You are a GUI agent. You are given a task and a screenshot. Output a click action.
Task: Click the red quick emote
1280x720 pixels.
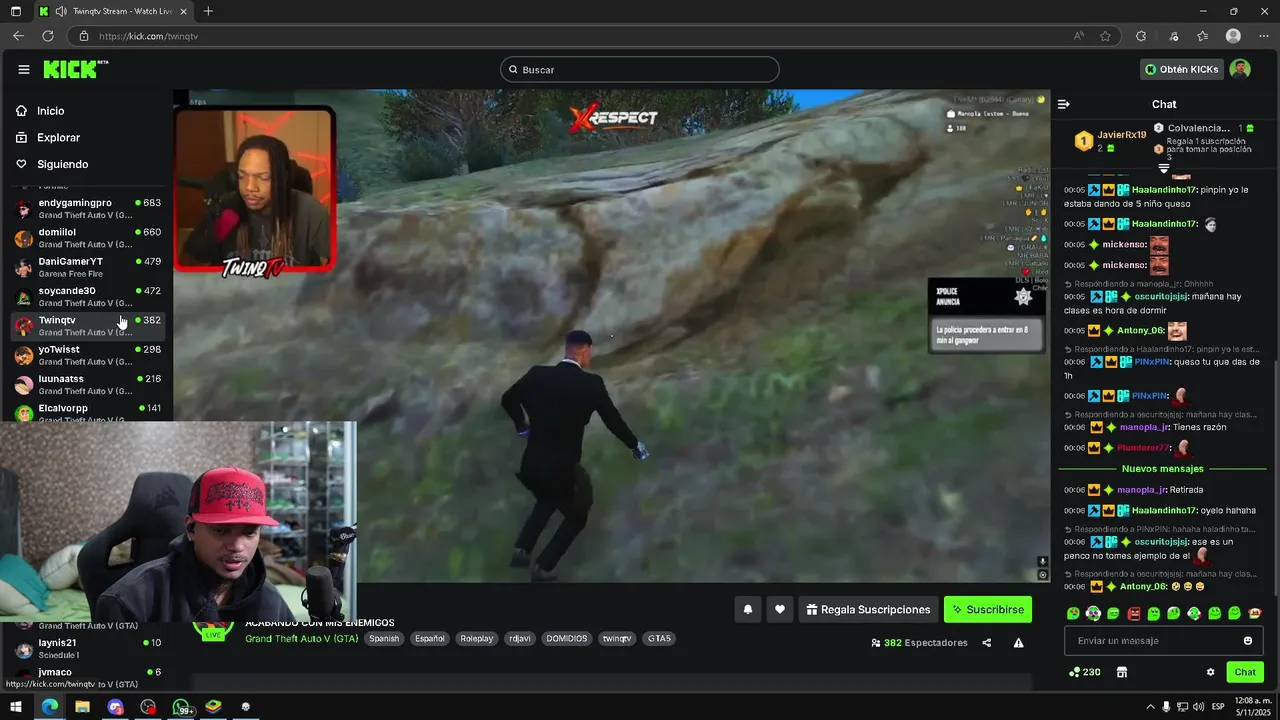coord(1134,613)
